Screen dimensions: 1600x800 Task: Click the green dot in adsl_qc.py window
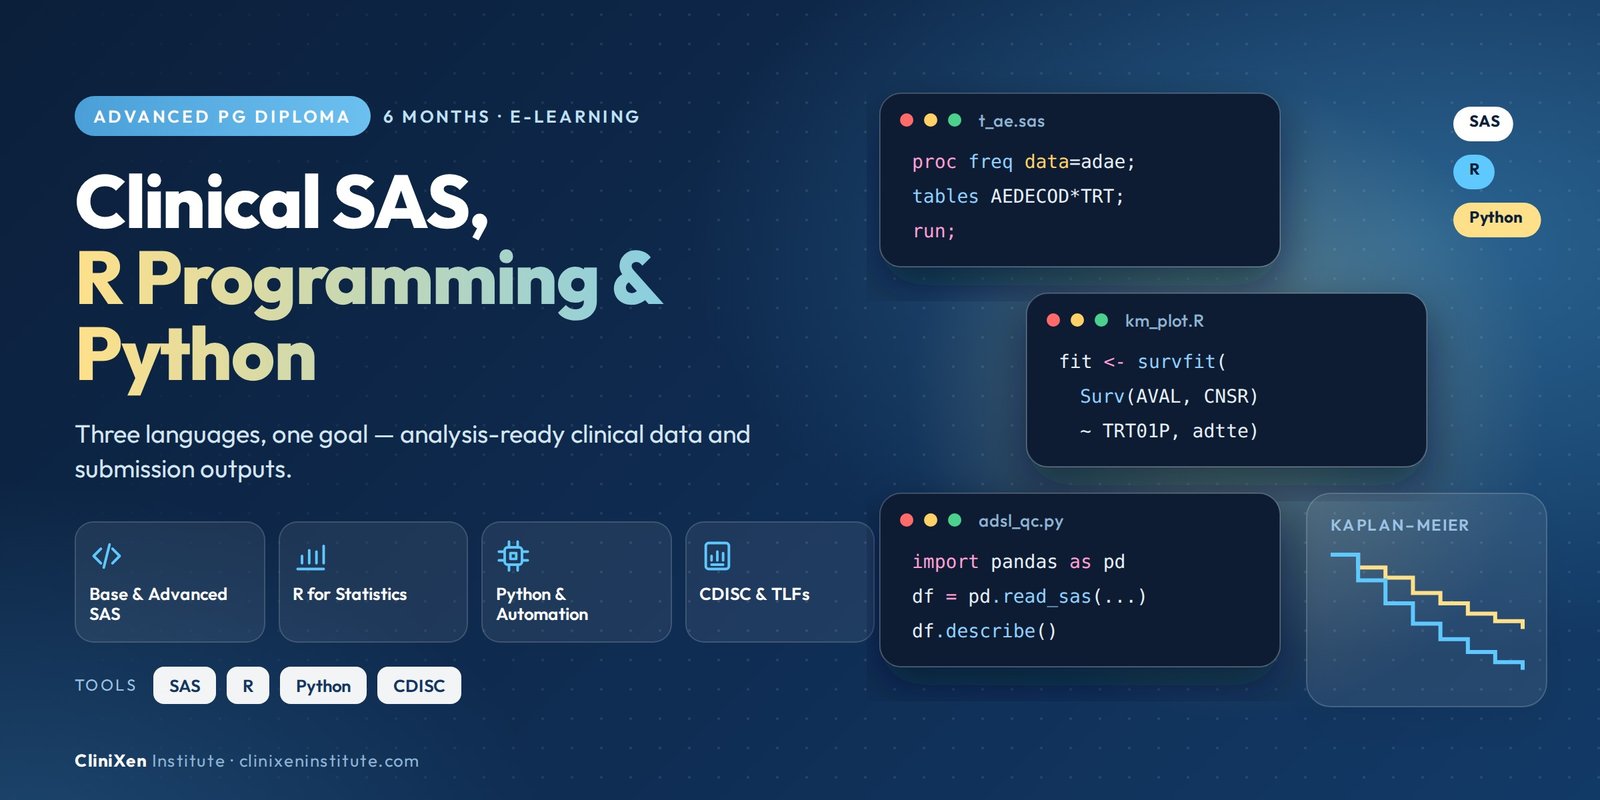[954, 520]
